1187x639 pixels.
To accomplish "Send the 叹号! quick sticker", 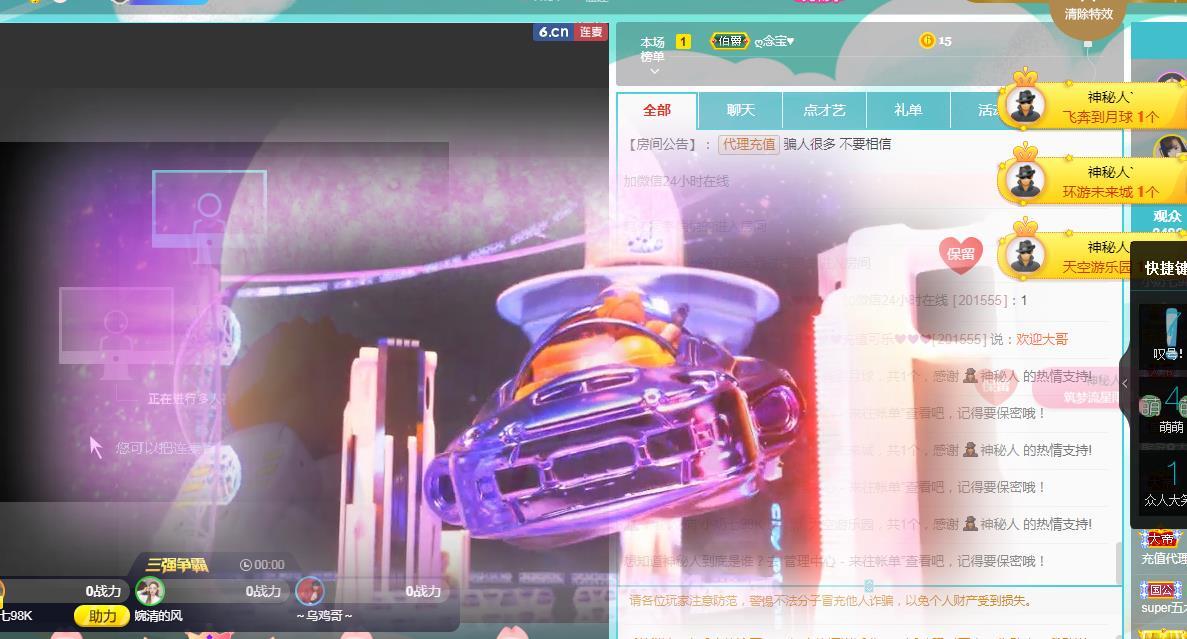I will coord(1167,335).
